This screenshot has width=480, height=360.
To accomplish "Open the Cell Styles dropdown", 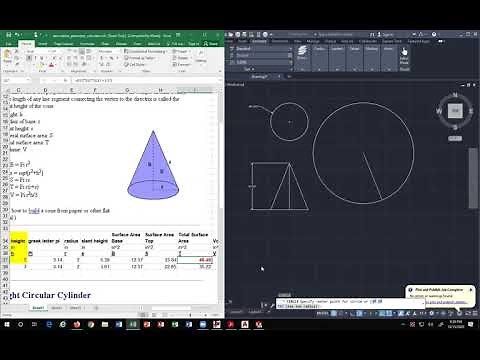I will pos(135,64).
